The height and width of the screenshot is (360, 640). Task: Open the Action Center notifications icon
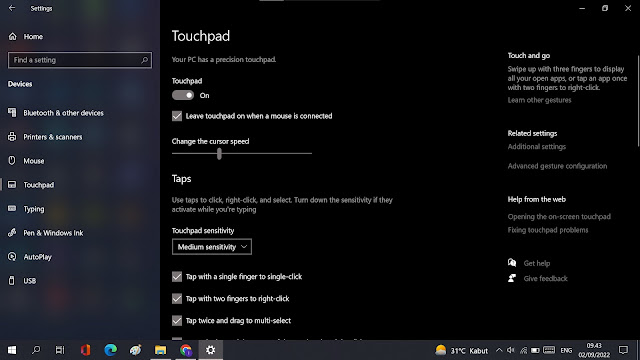coord(623,350)
